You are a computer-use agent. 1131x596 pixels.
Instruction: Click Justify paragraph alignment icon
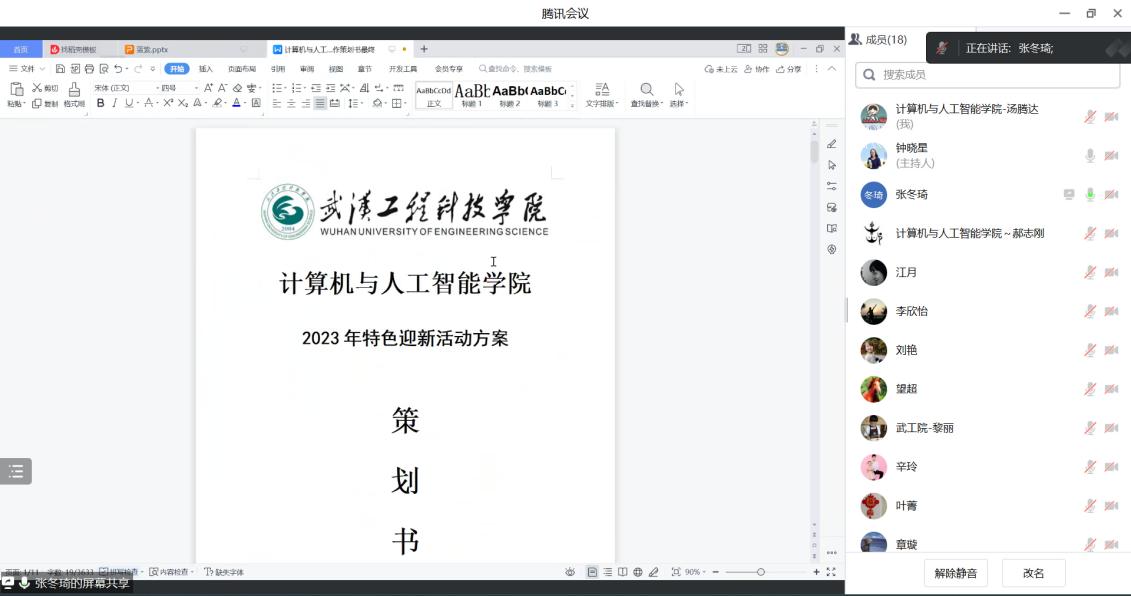tap(320, 103)
